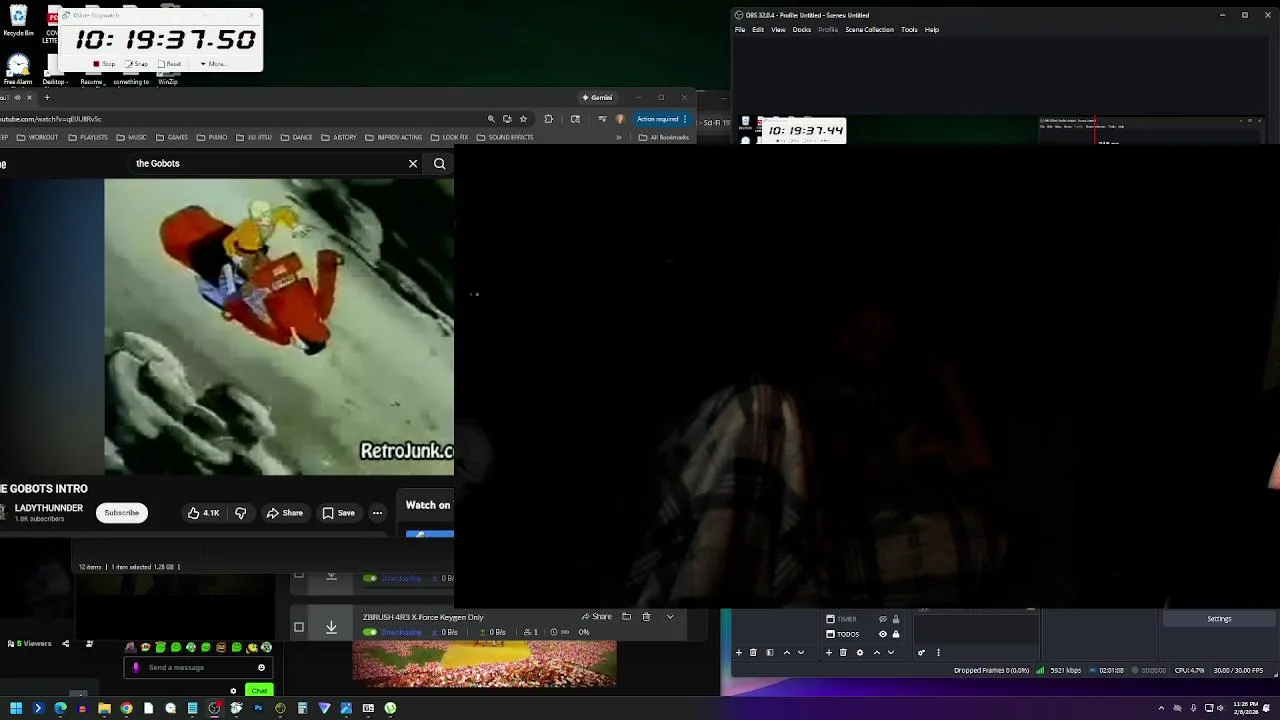
Task: Reset the stopwatch
Action: (x=169, y=64)
